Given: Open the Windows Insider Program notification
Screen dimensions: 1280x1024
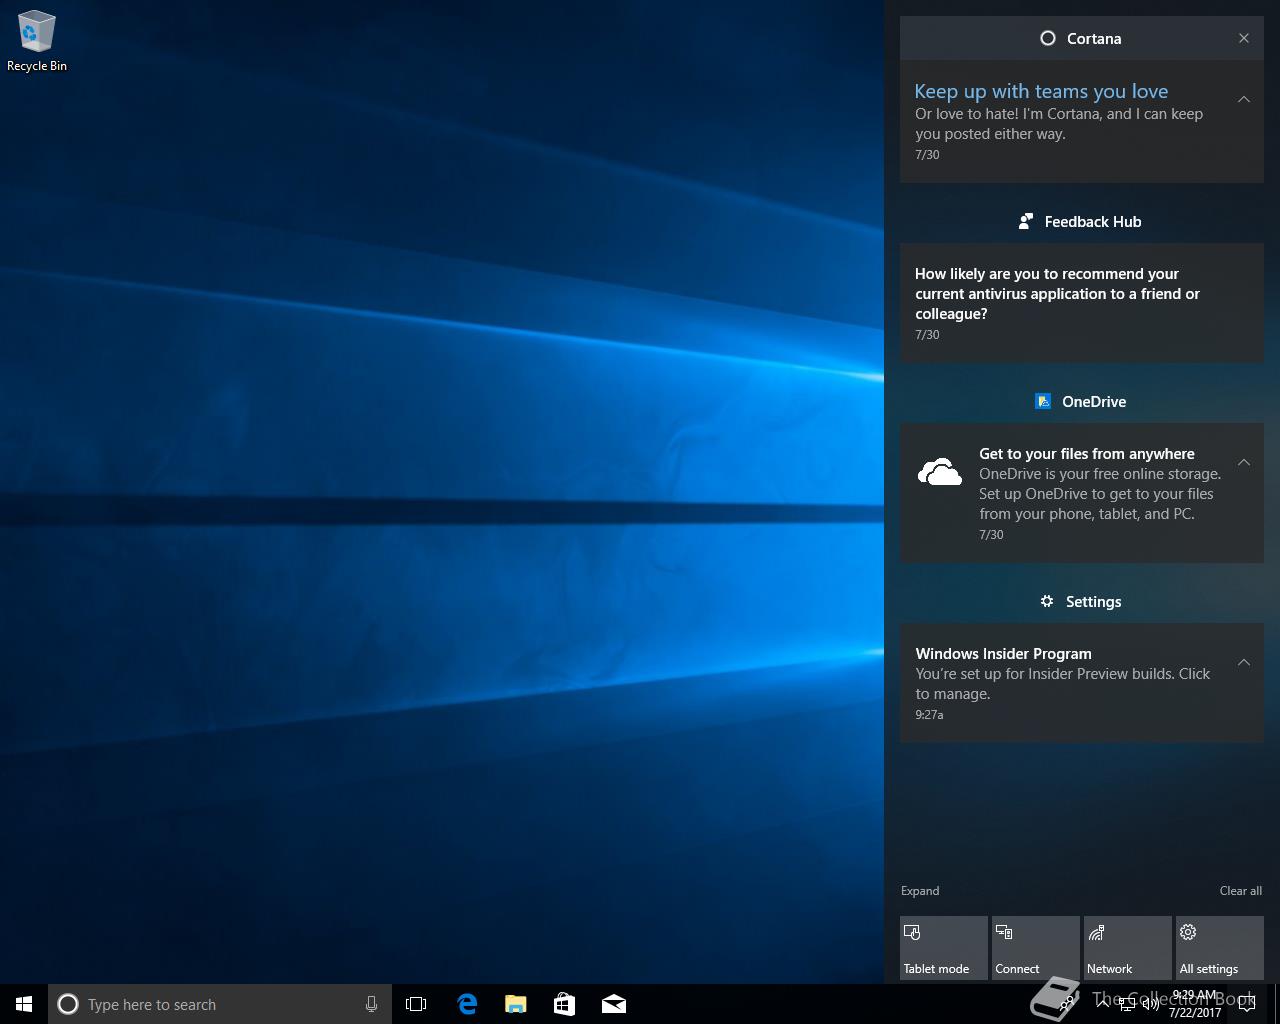Looking at the screenshot, I should click(1082, 683).
